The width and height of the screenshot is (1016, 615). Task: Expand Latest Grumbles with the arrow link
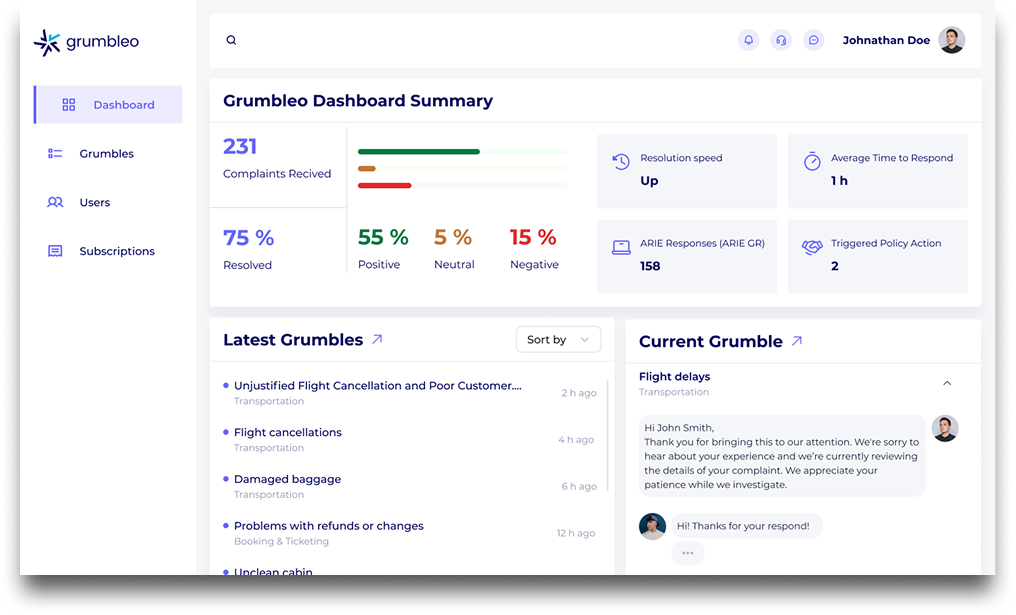pyautogui.click(x=378, y=339)
